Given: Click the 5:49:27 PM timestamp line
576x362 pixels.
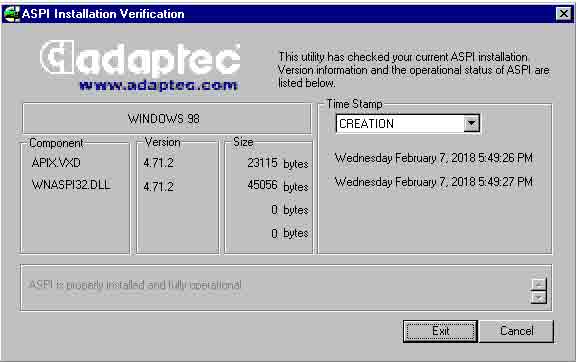Looking at the screenshot, I should pyautogui.click(x=433, y=182).
